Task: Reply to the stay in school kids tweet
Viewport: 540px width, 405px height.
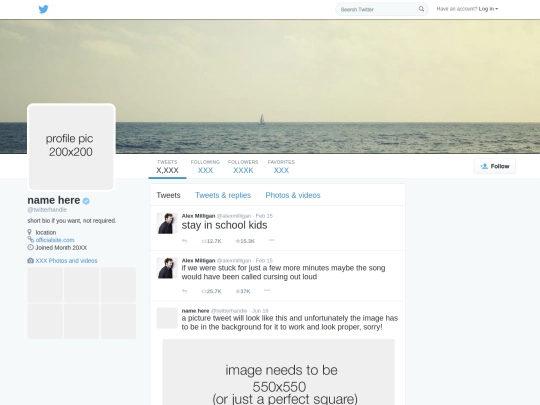Action: click(x=185, y=241)
